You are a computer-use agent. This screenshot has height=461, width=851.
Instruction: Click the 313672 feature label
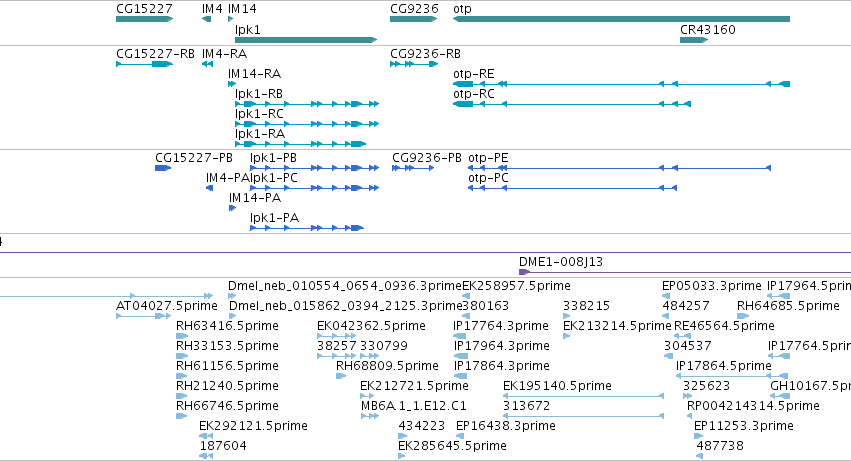pyautogui.click(x=526, y=406)
